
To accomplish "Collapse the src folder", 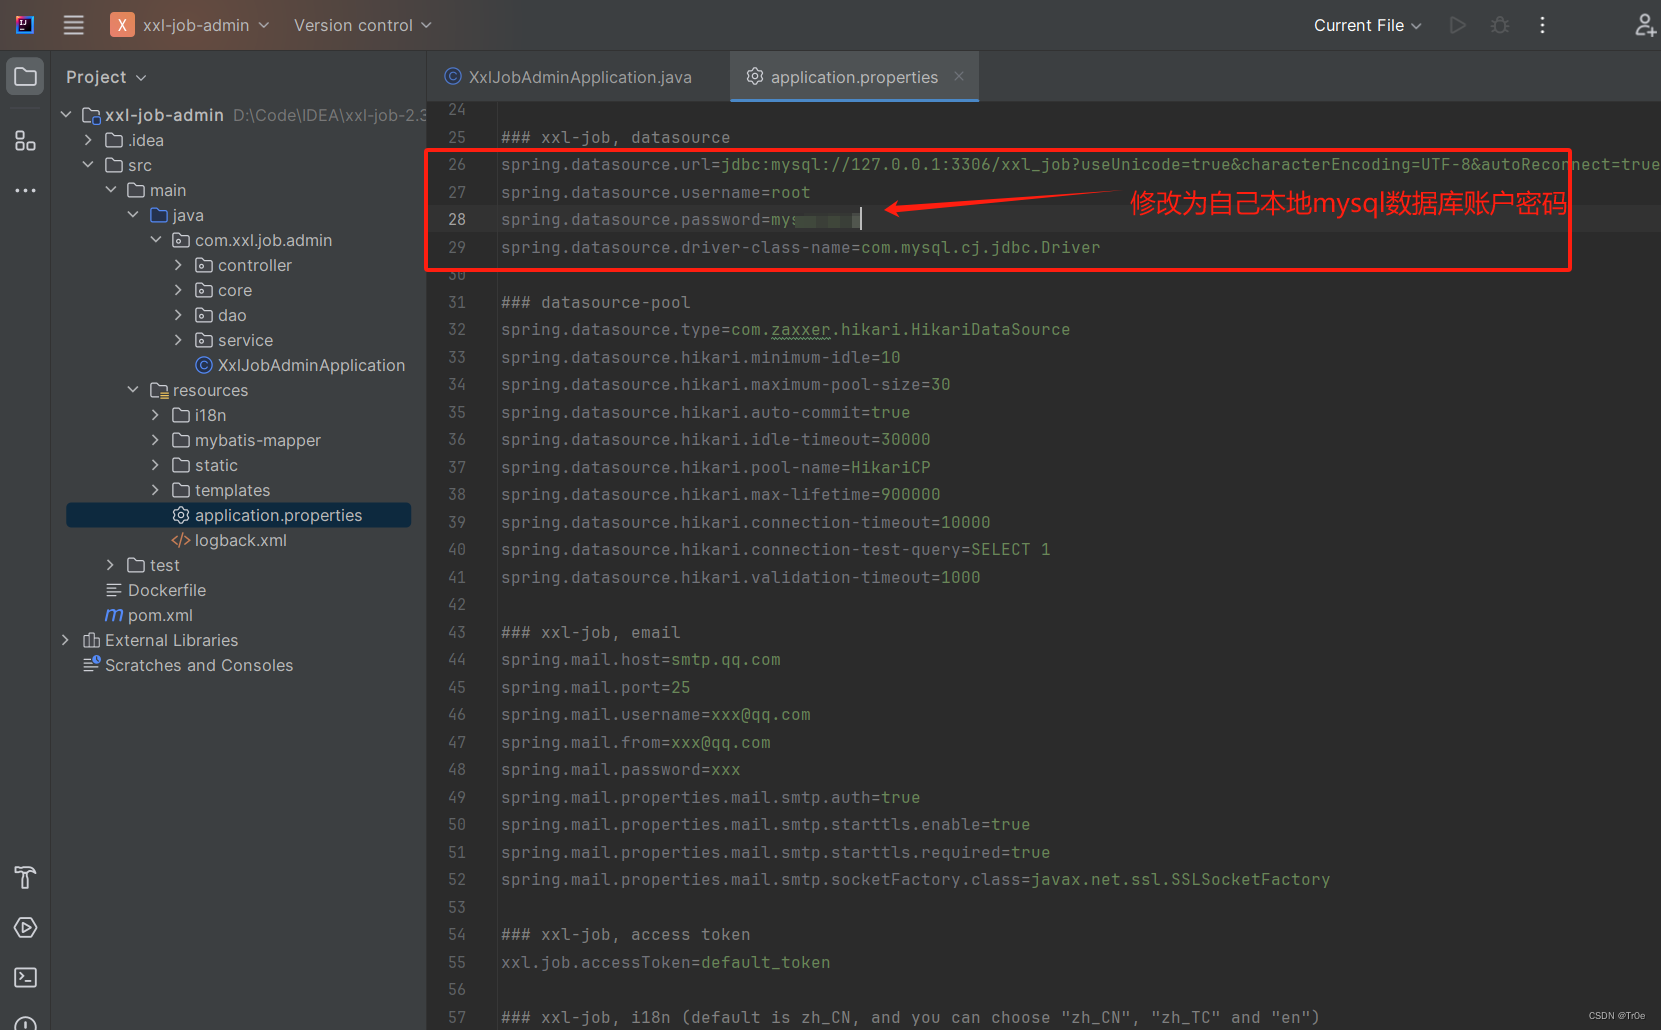I will (88, 165).
